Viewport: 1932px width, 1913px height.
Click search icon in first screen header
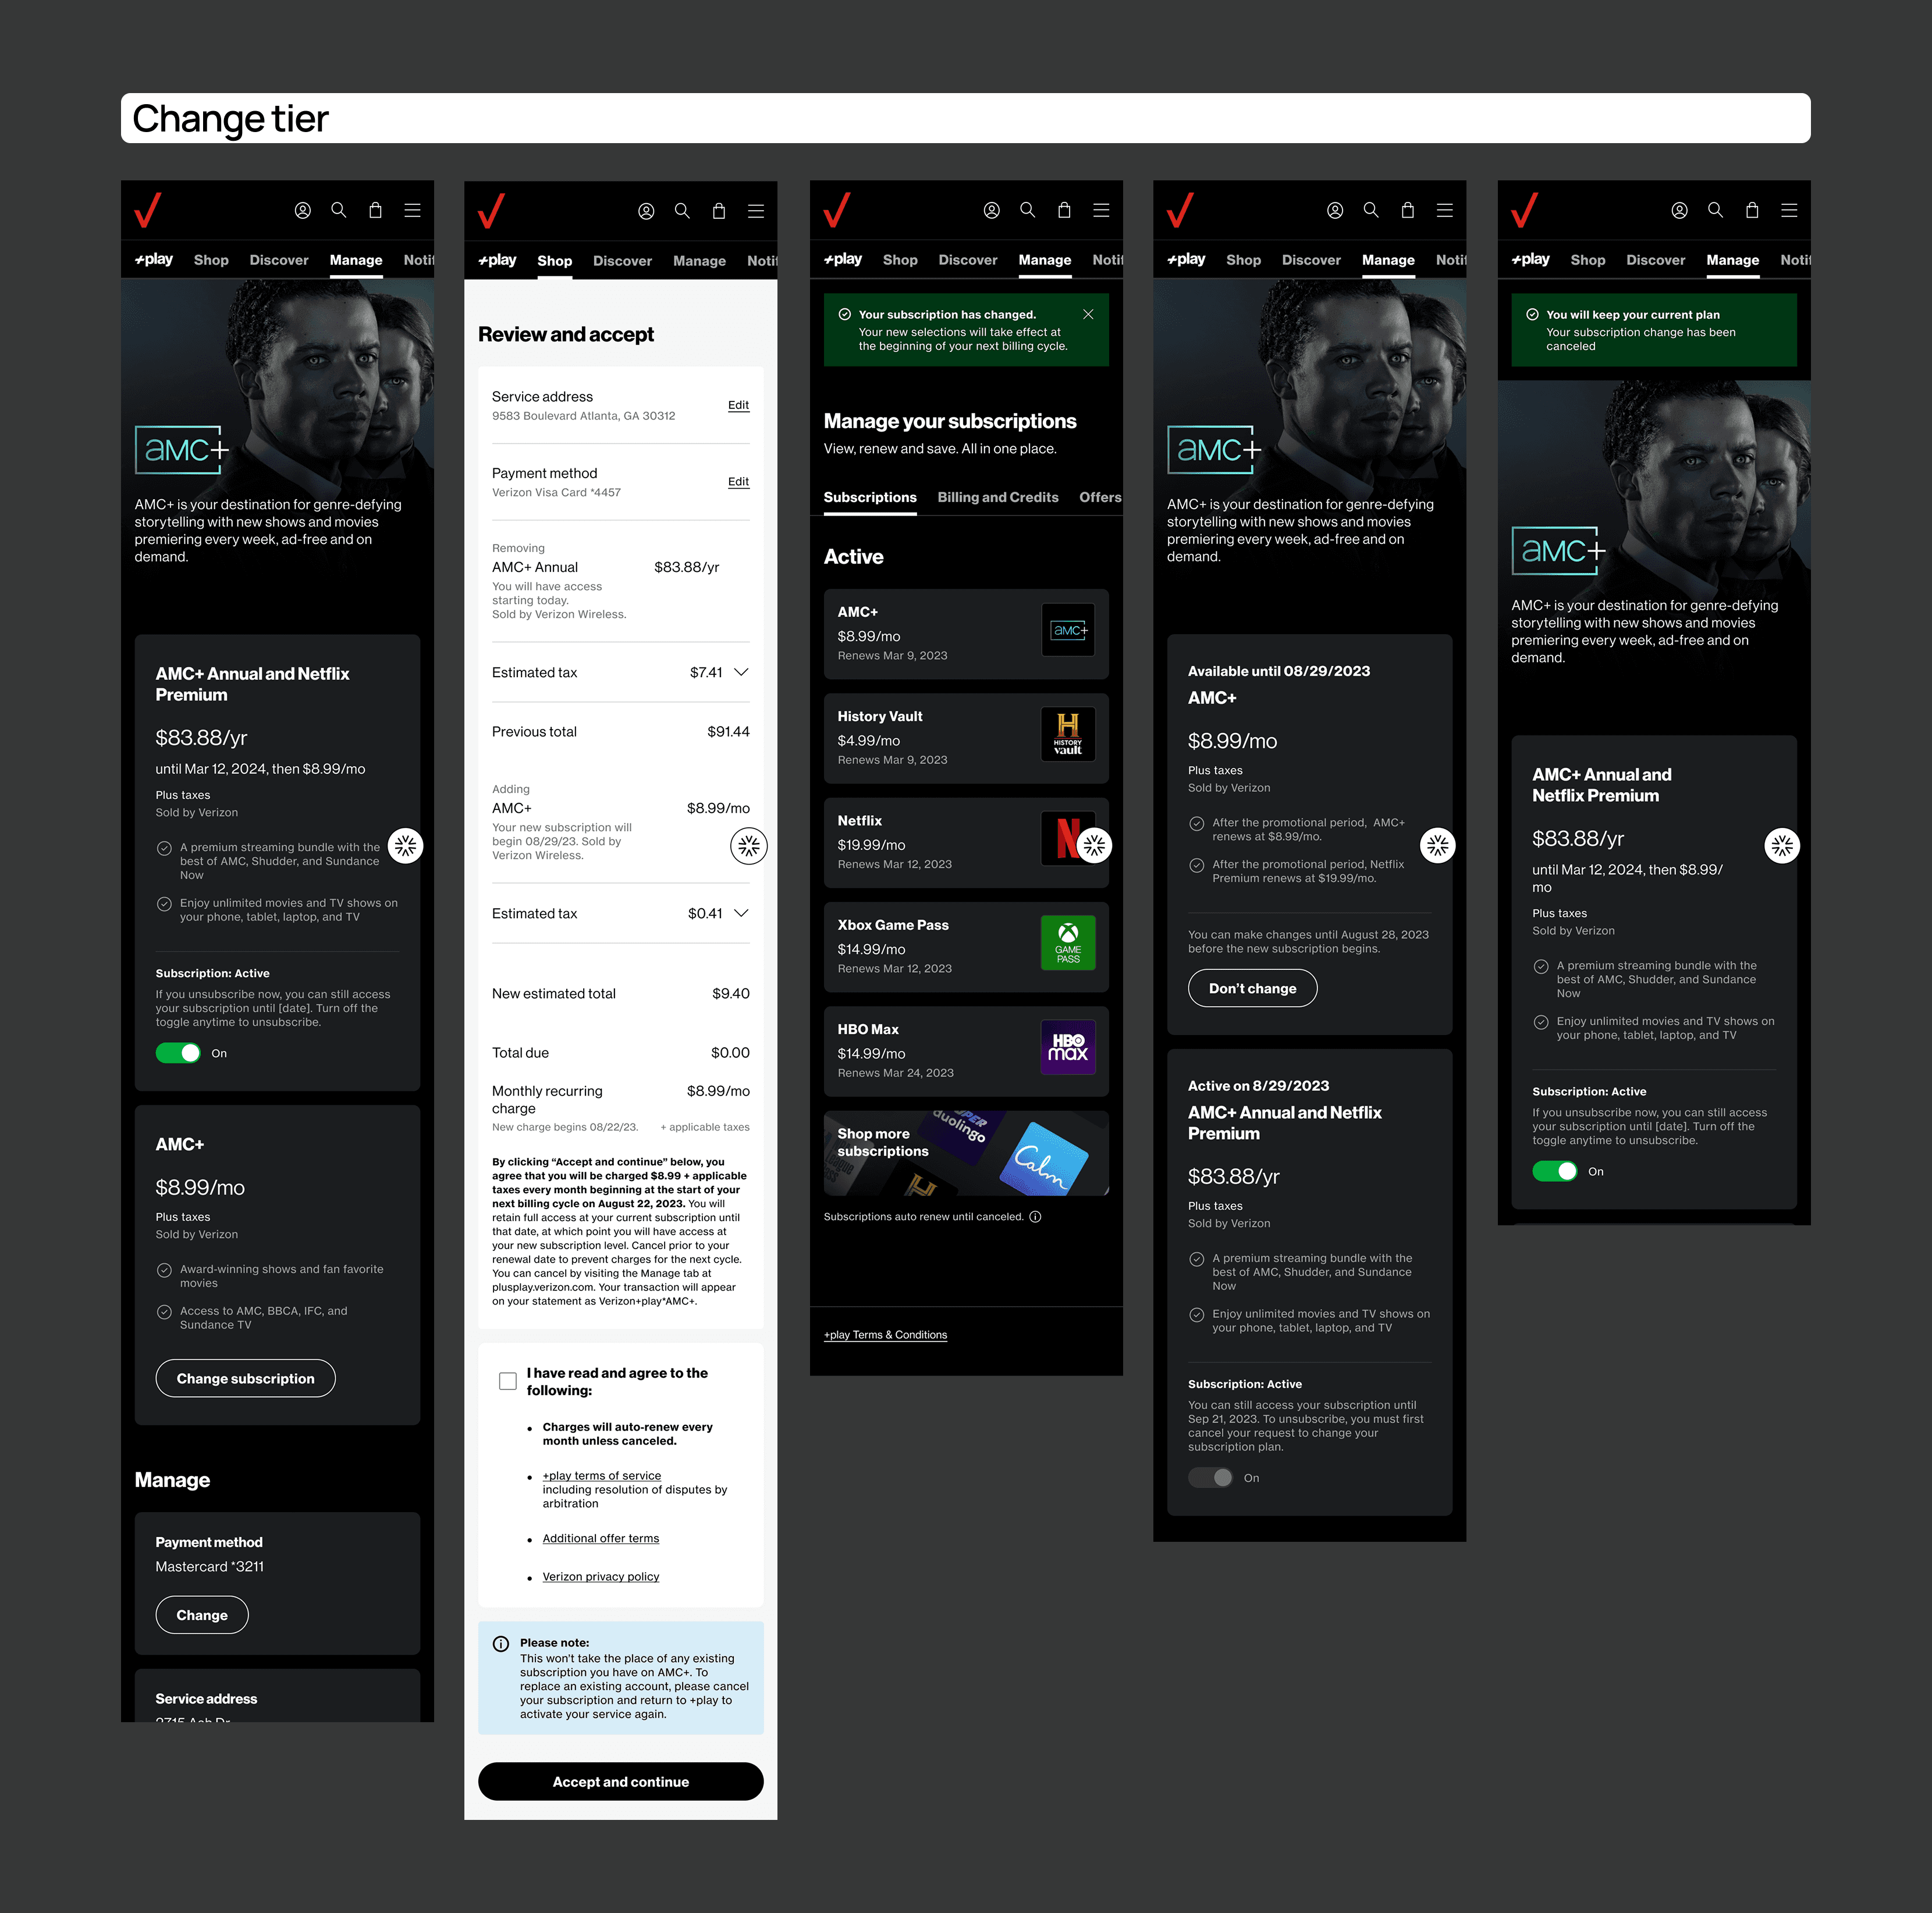tap(339, 210)
